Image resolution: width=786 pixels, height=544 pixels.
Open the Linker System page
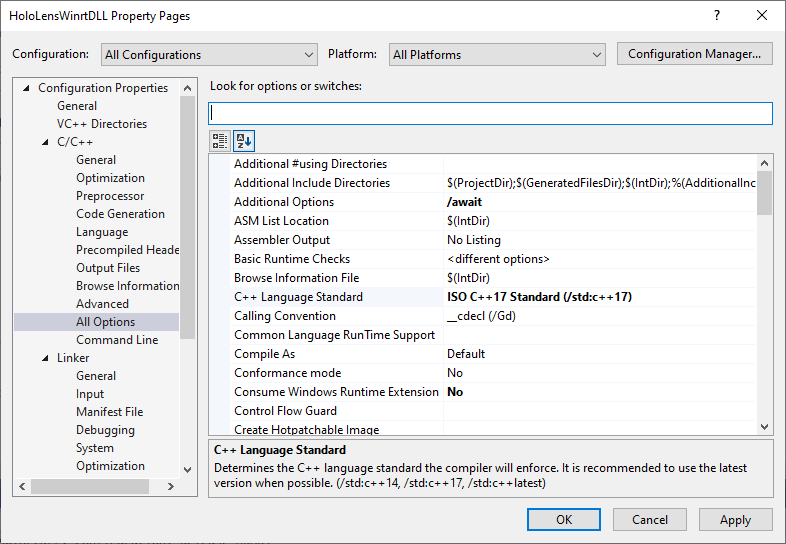pos(95,448)
